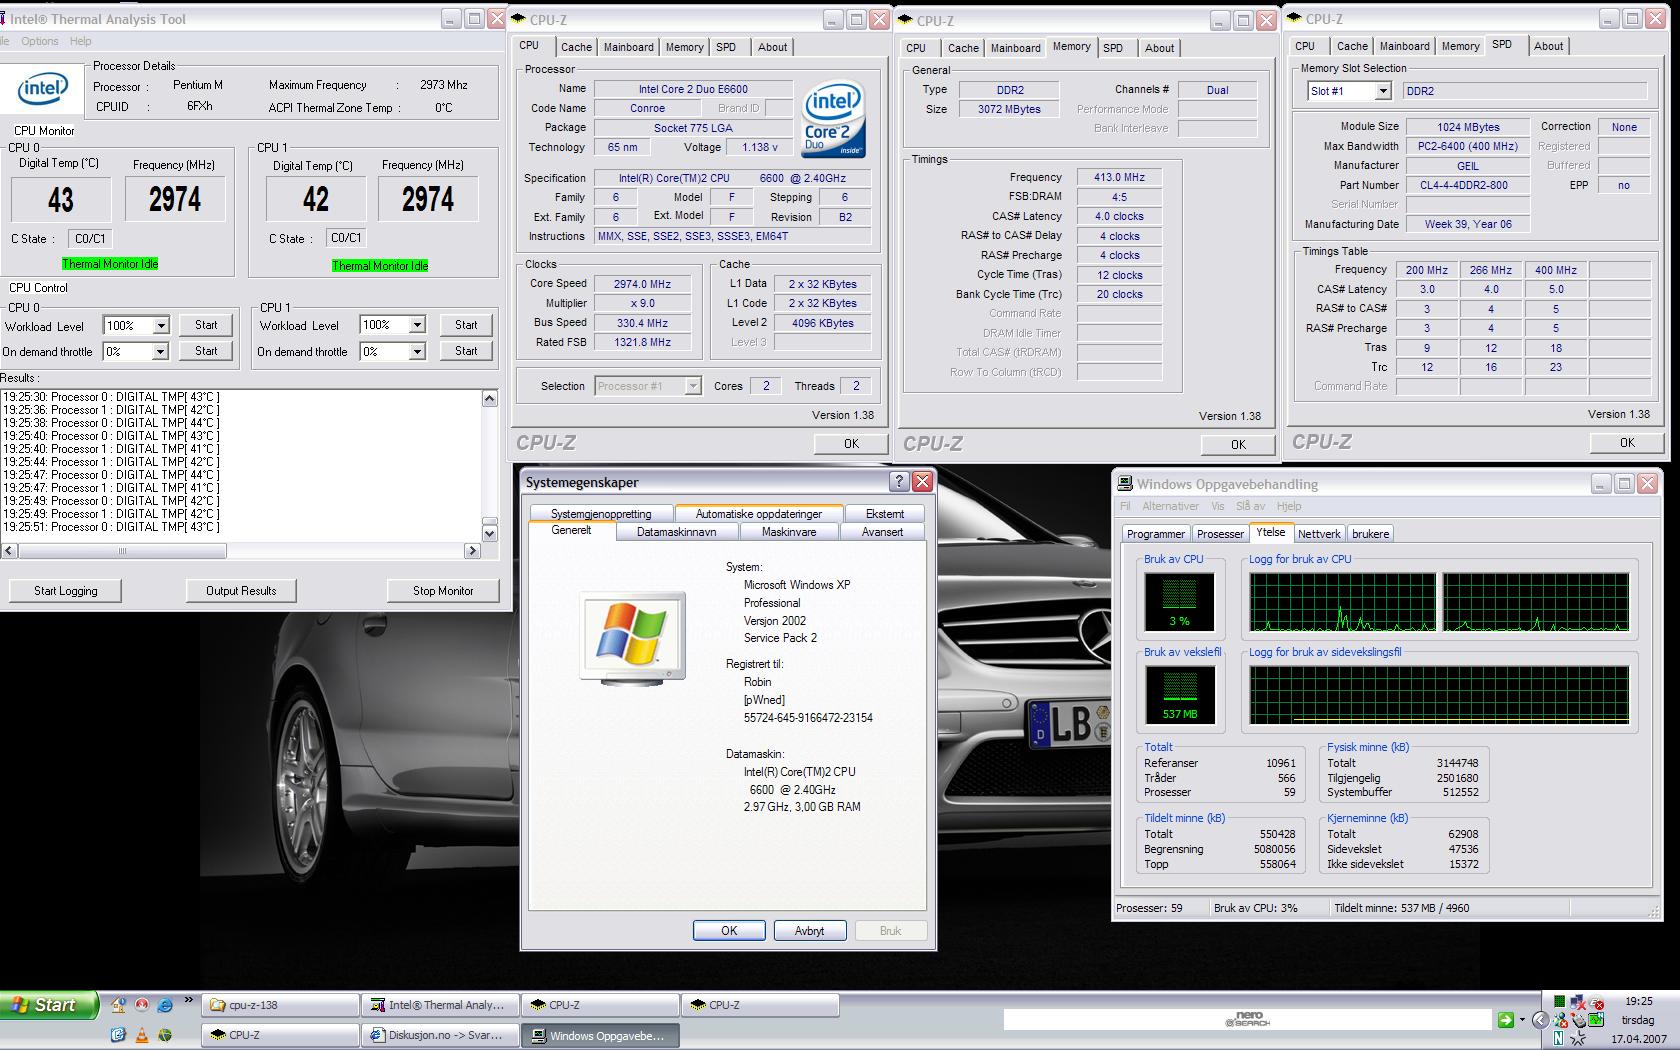This screenshot has height=1050, width=1680.
Task: Click the help question mark in Systemegenskaper
Action: 898,481
